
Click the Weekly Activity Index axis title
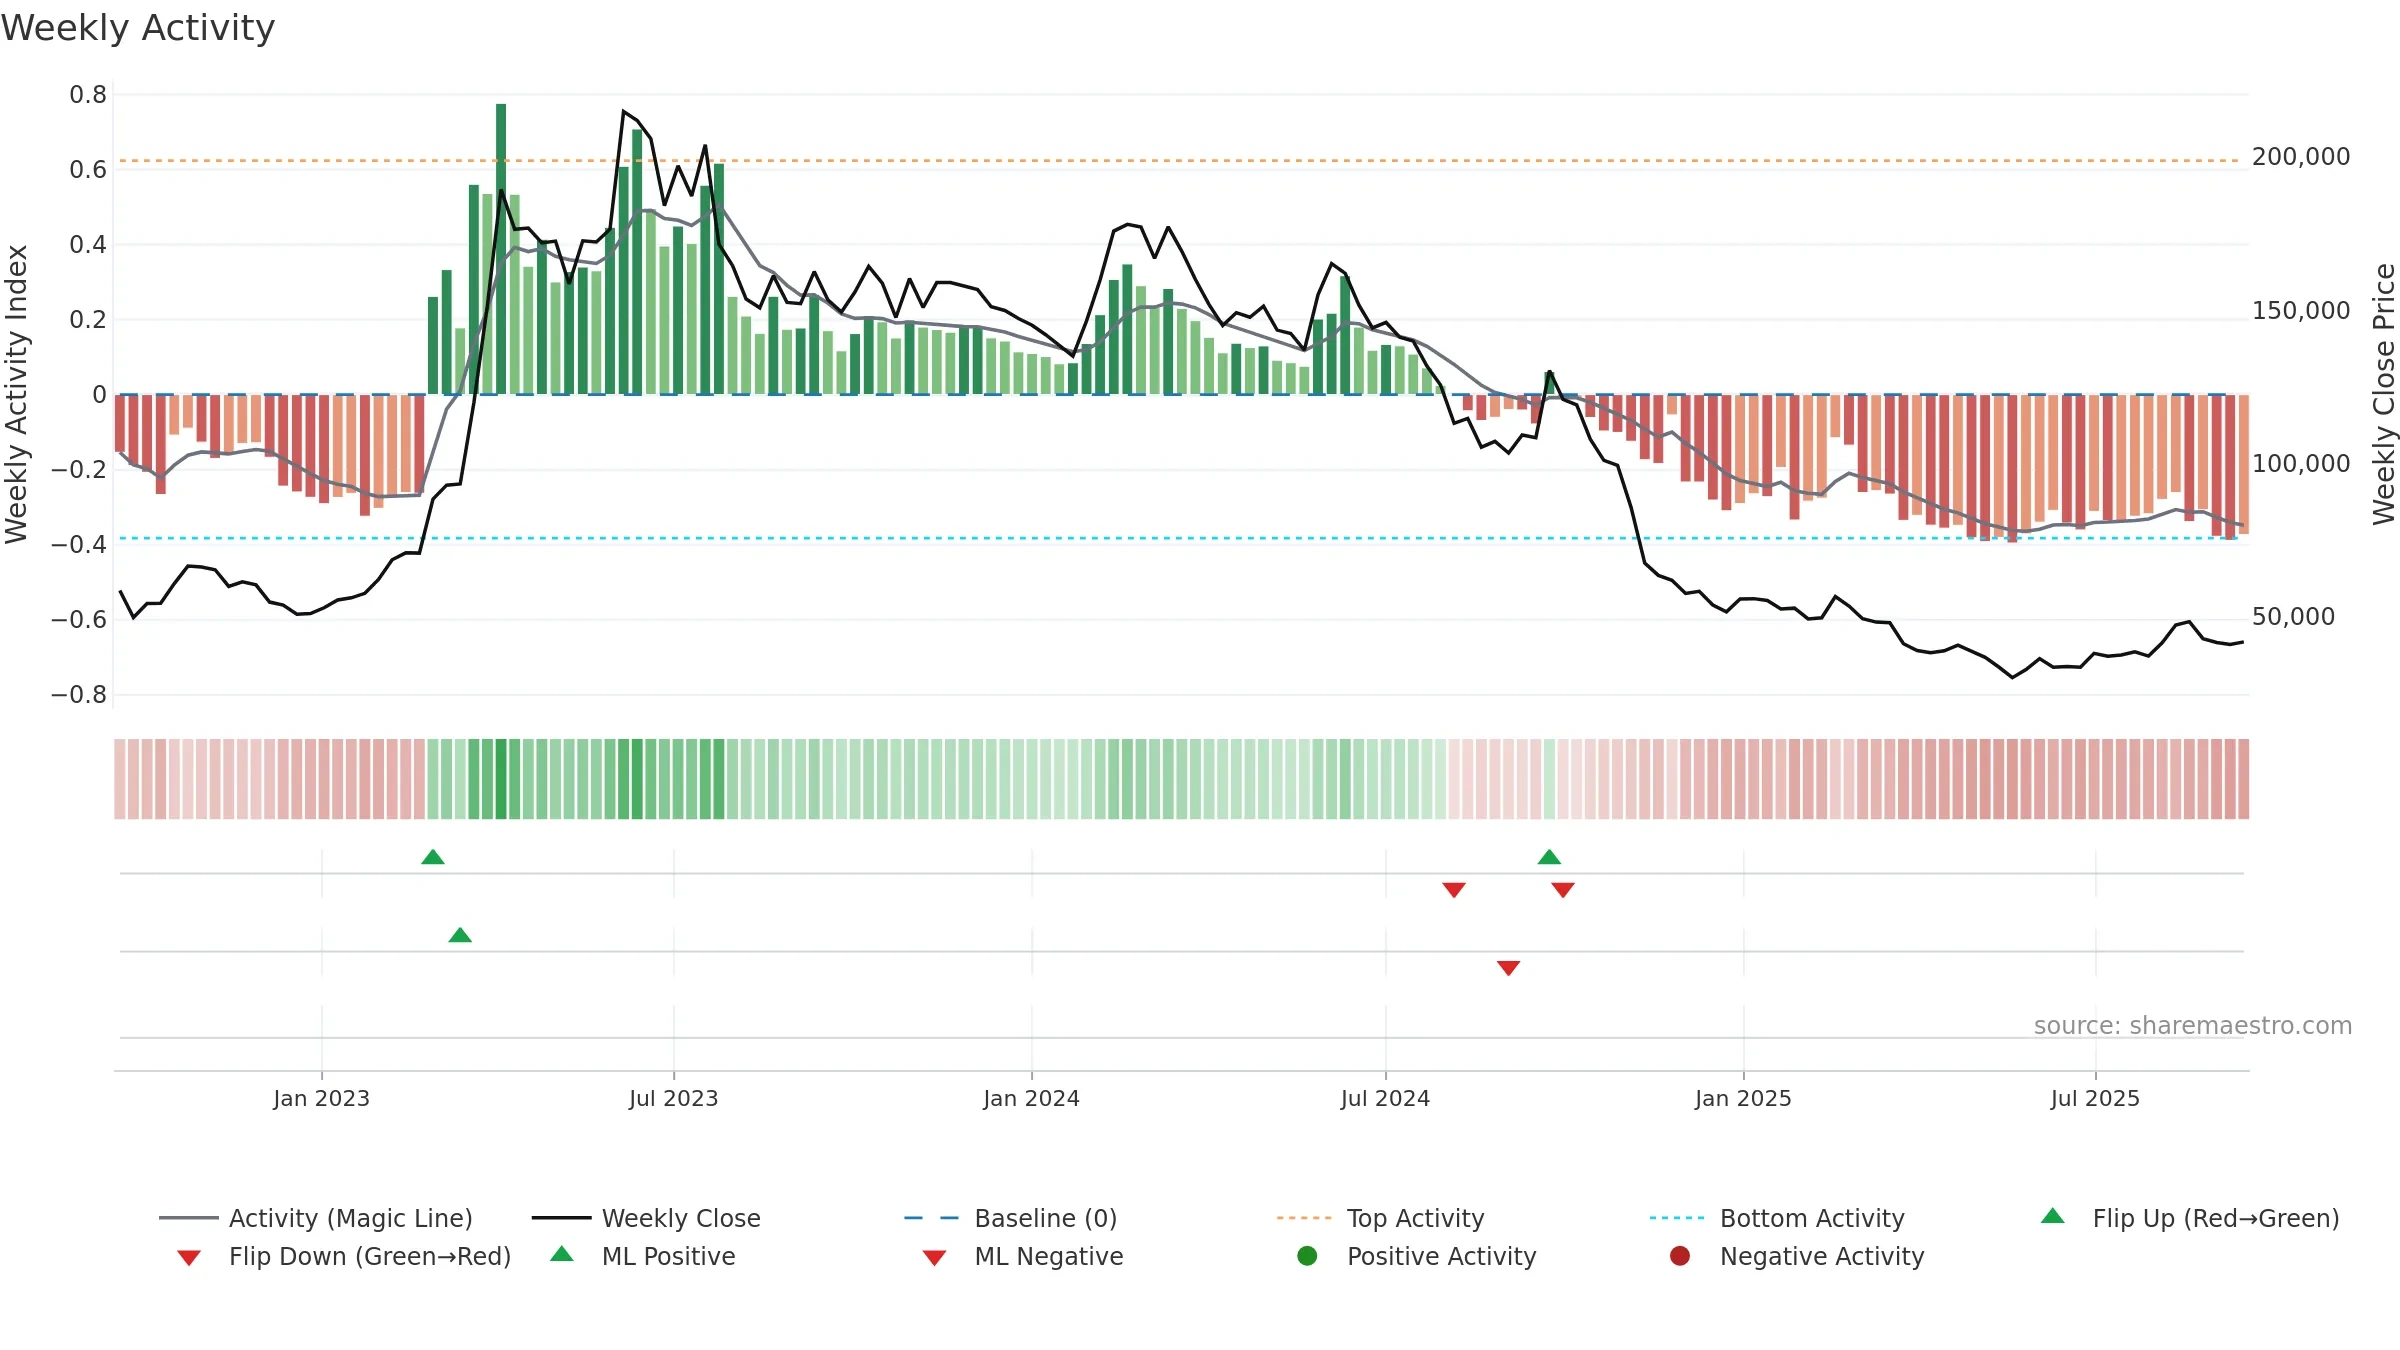click(x=17, y=394)
